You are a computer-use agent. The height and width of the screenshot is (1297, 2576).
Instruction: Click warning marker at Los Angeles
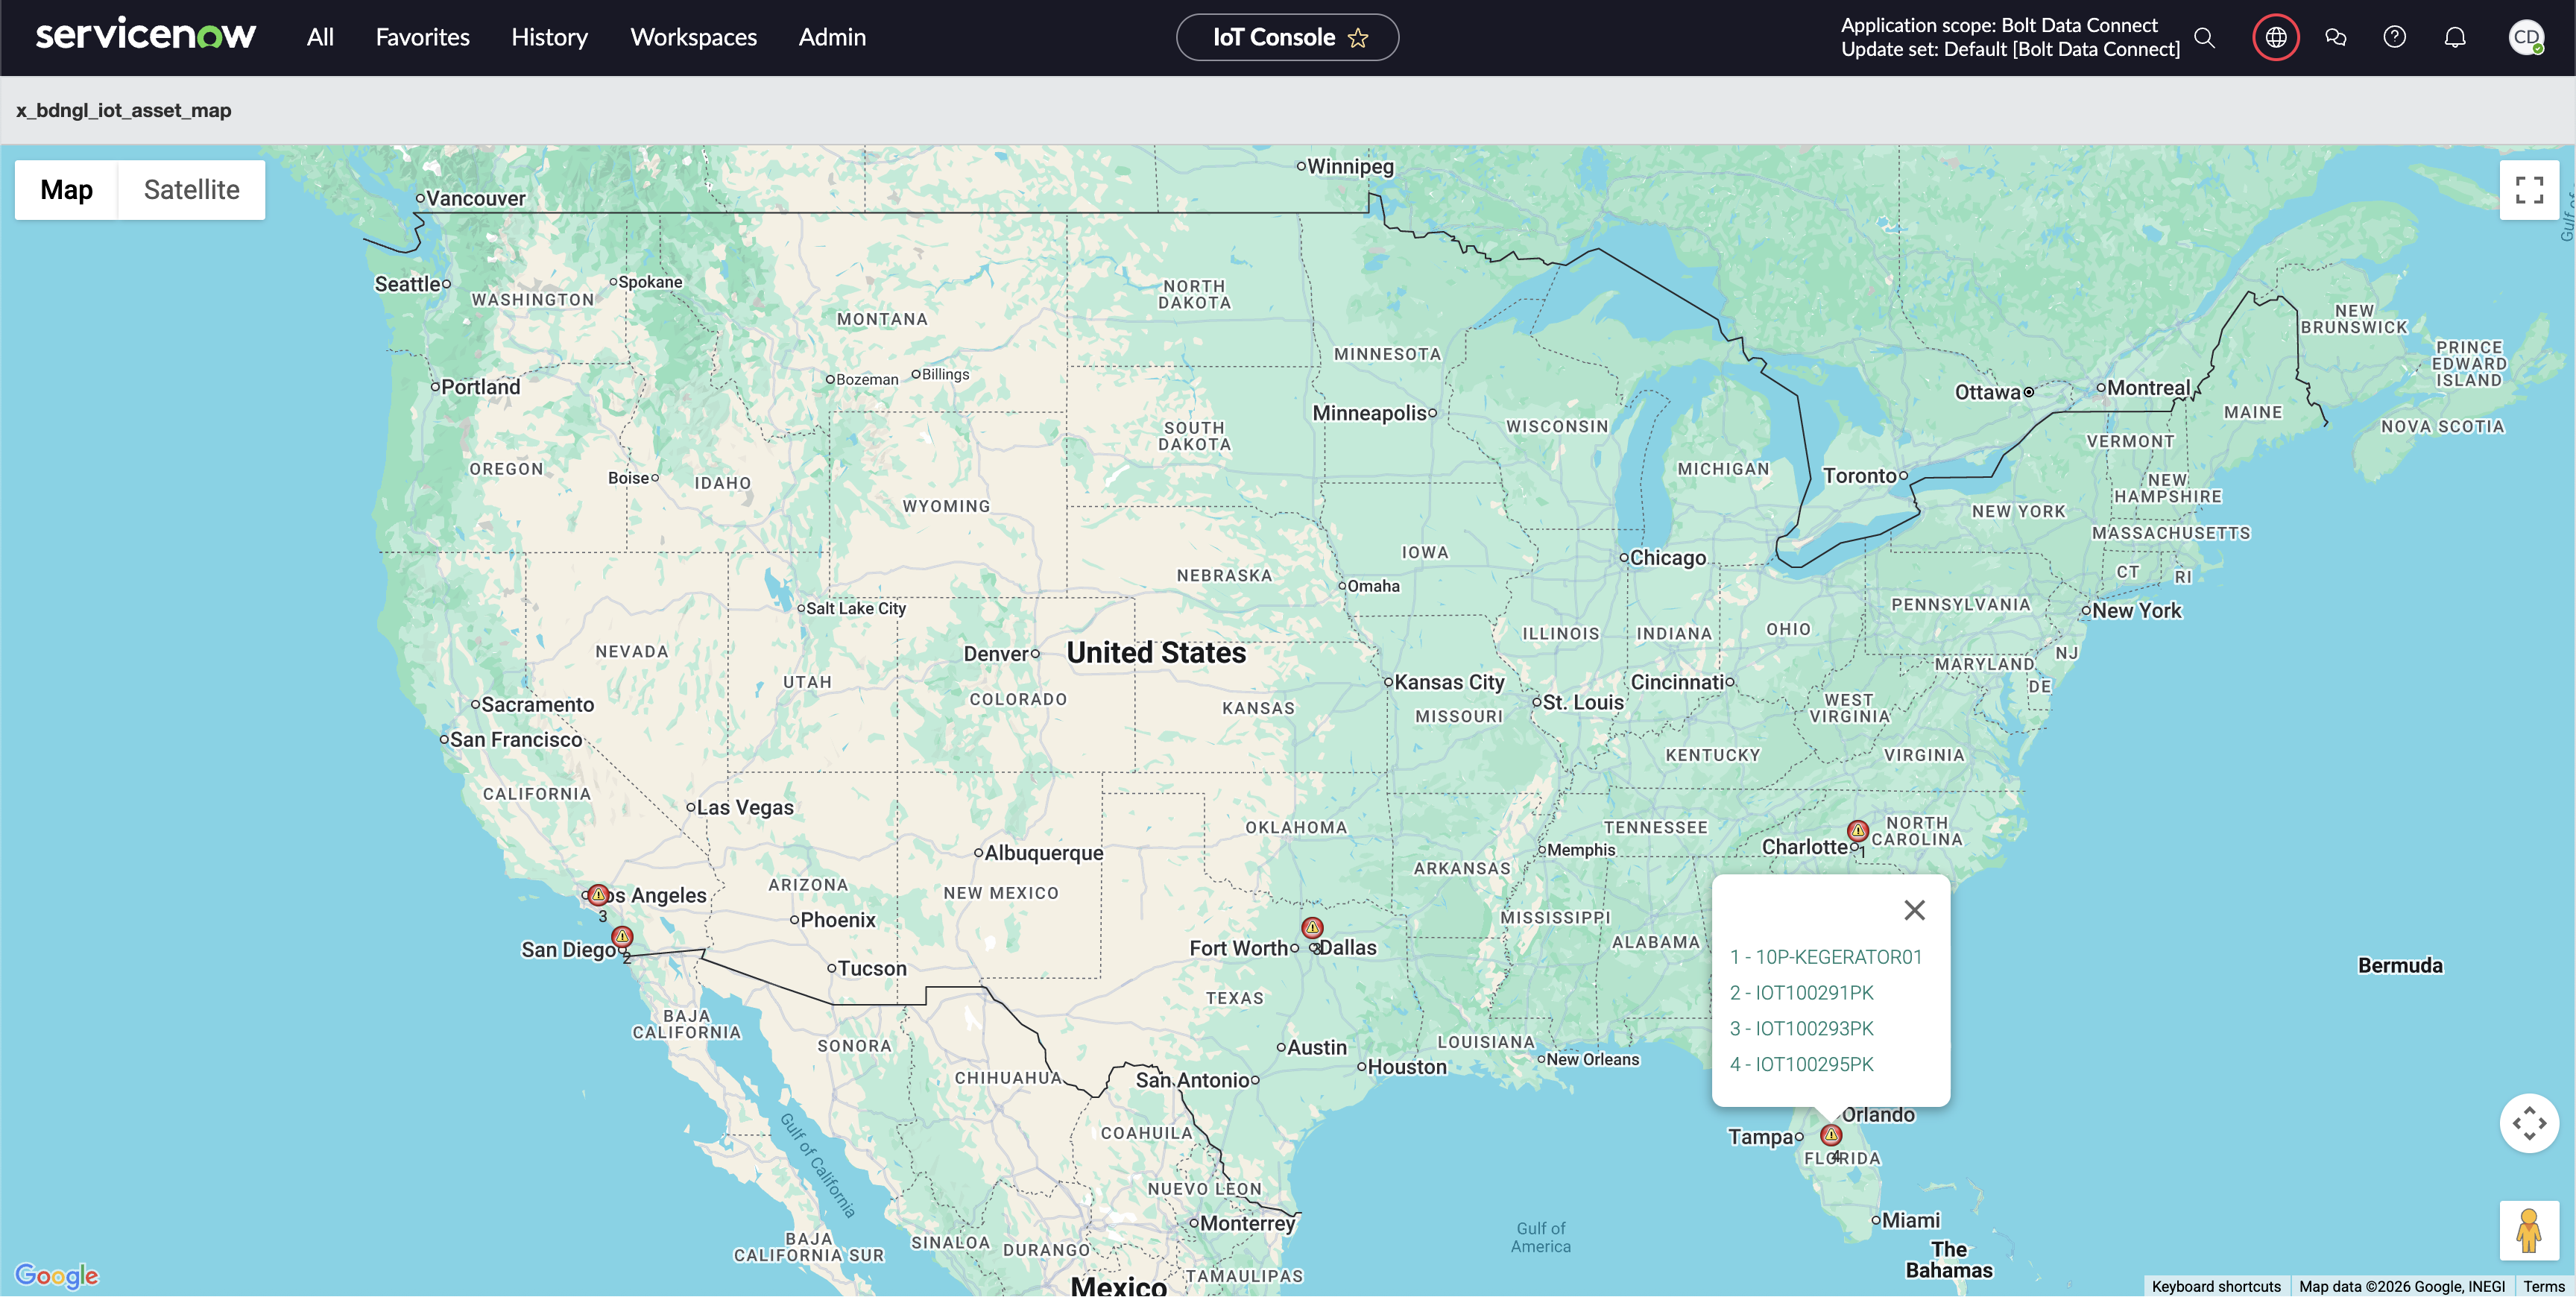[x=598, y=895]
